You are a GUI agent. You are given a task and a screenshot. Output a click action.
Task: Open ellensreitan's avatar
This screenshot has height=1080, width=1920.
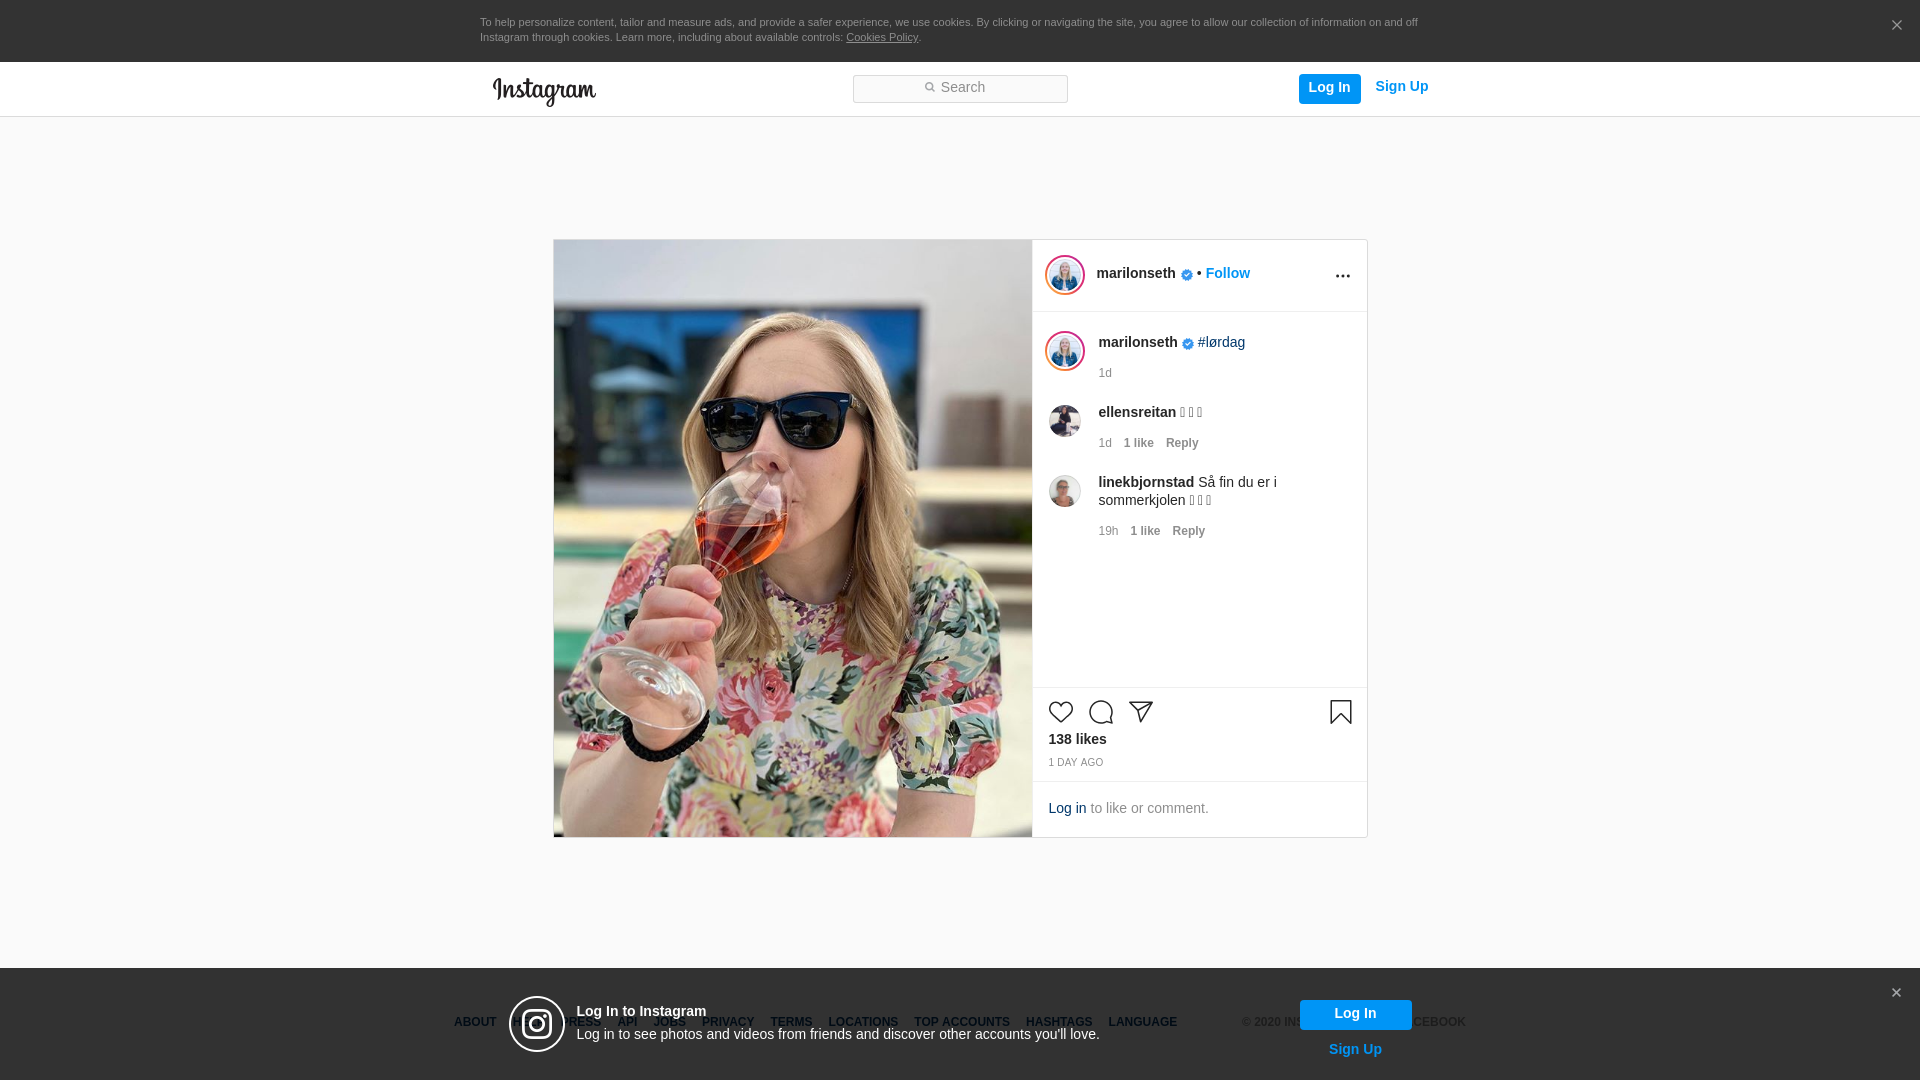(x=1064, y=421)
